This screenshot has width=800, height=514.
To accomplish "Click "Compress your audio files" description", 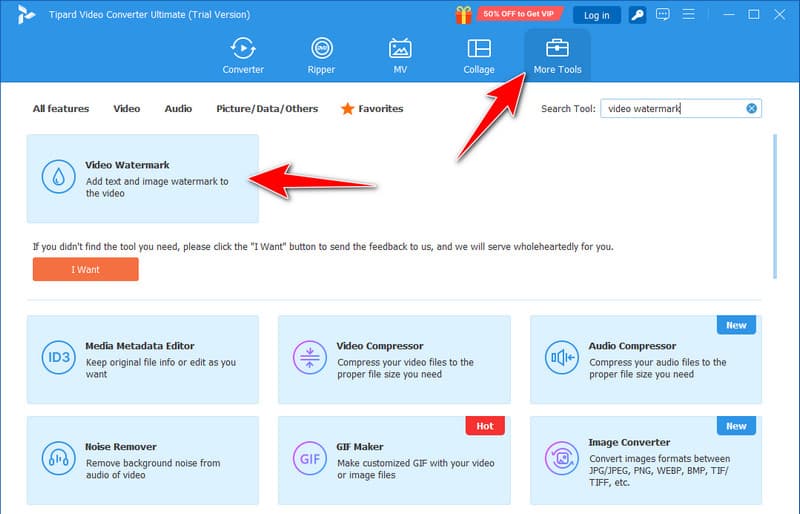I will tap(658, 368).
